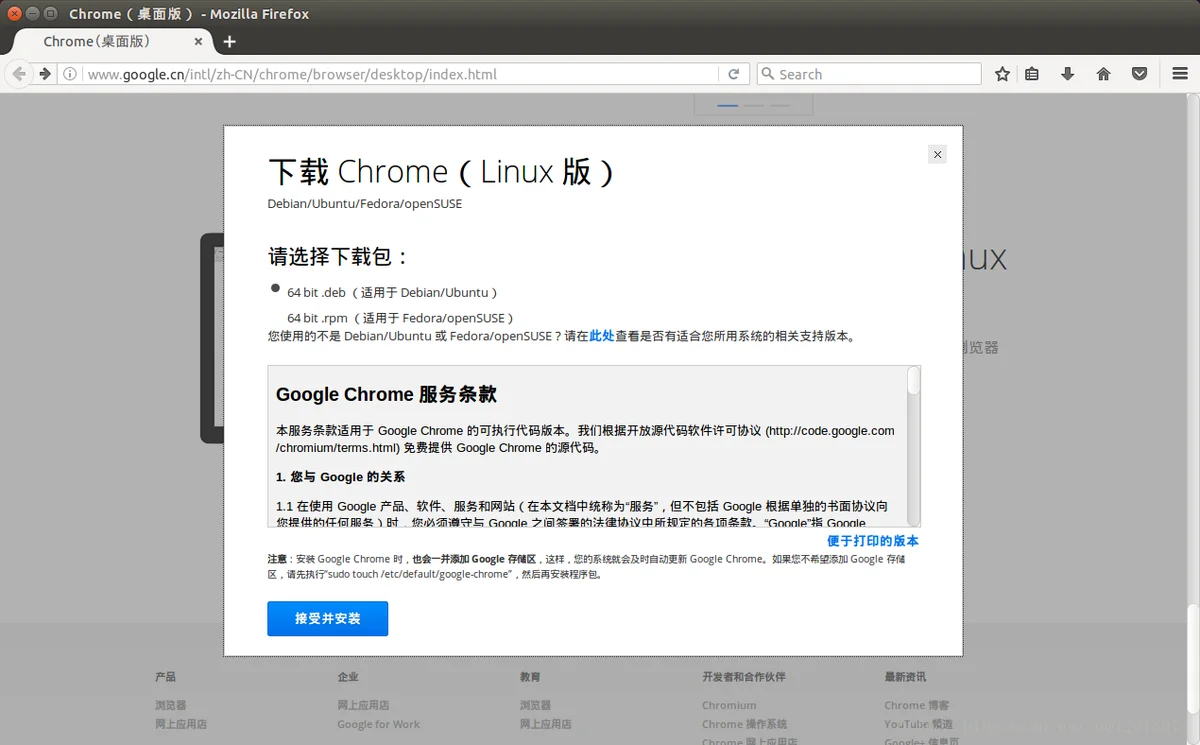This screenshot has height=745, width=1200.
Task: Open the 此处 link for other systems
Action: [x=602, y=336]
